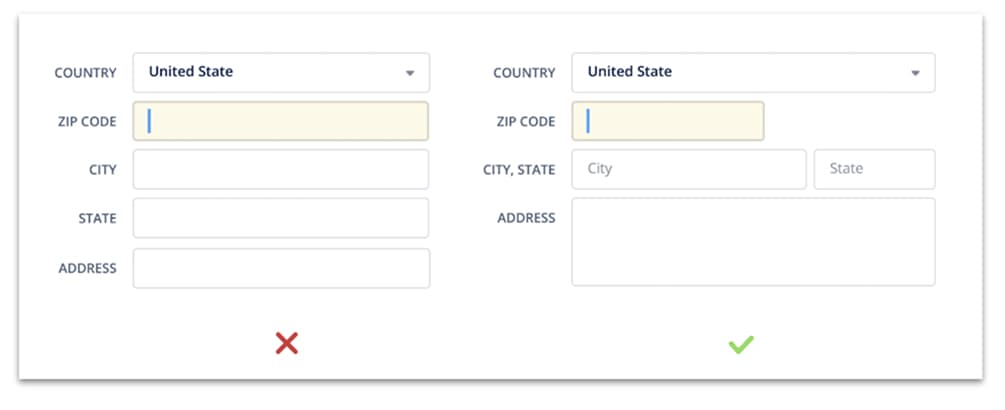Click the standalone STATE label

97,219
